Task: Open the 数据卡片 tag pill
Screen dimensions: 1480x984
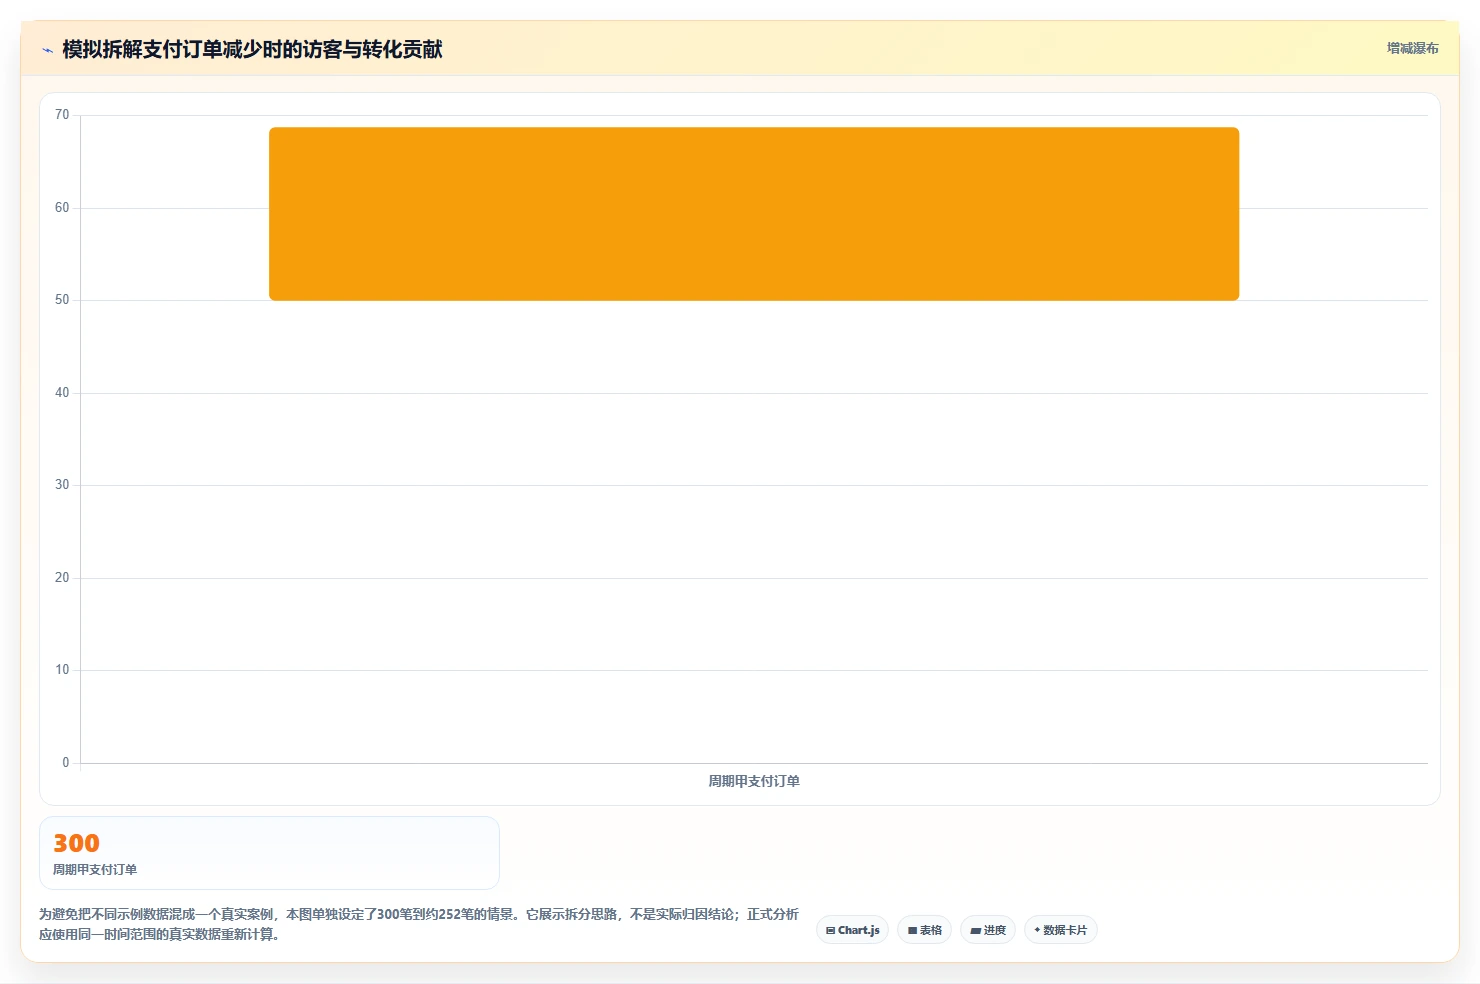Action: coord(1060,930)
